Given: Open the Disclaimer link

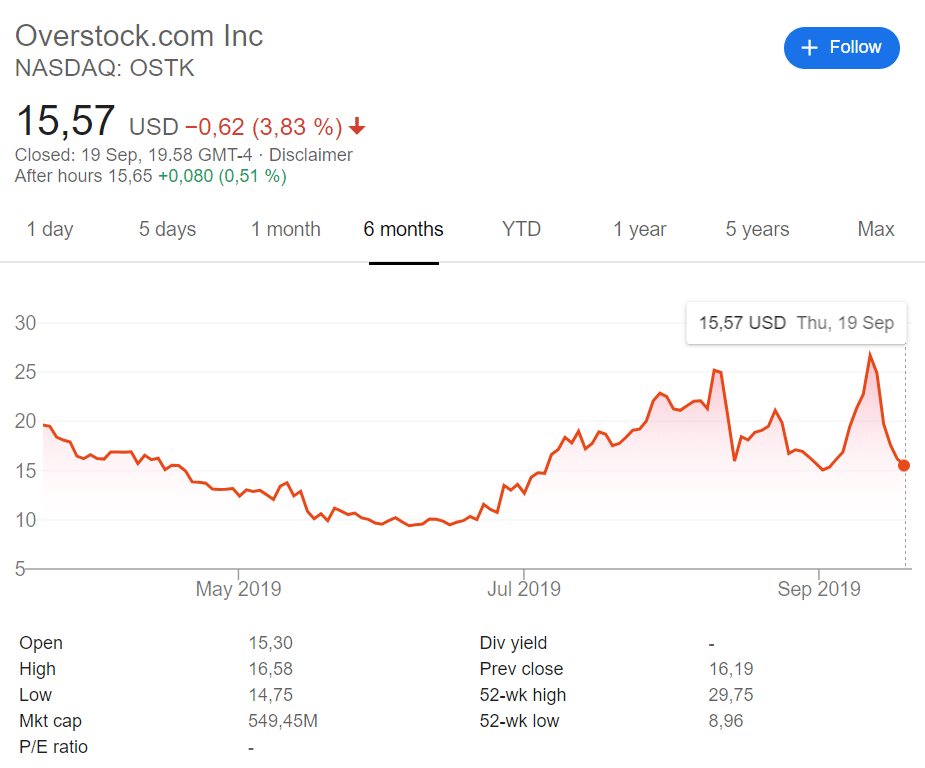Looking at the screenshot, I should (x=311, y=155).
